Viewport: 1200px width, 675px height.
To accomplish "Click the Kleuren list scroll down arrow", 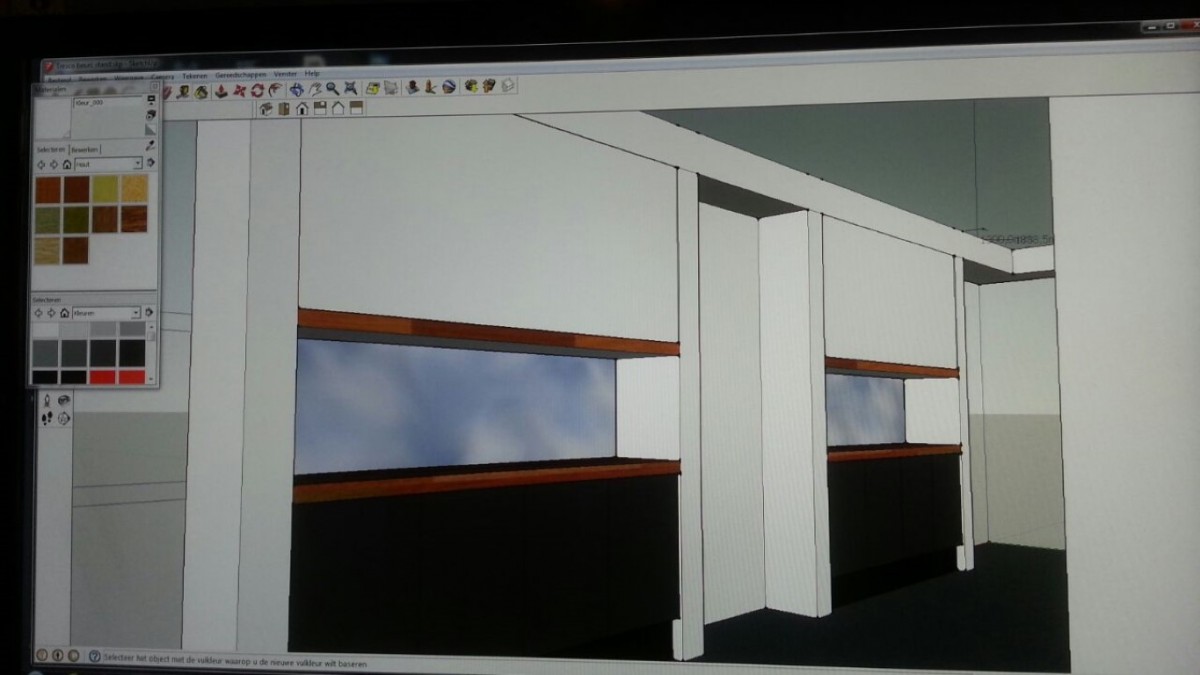I will coord(151,379).
